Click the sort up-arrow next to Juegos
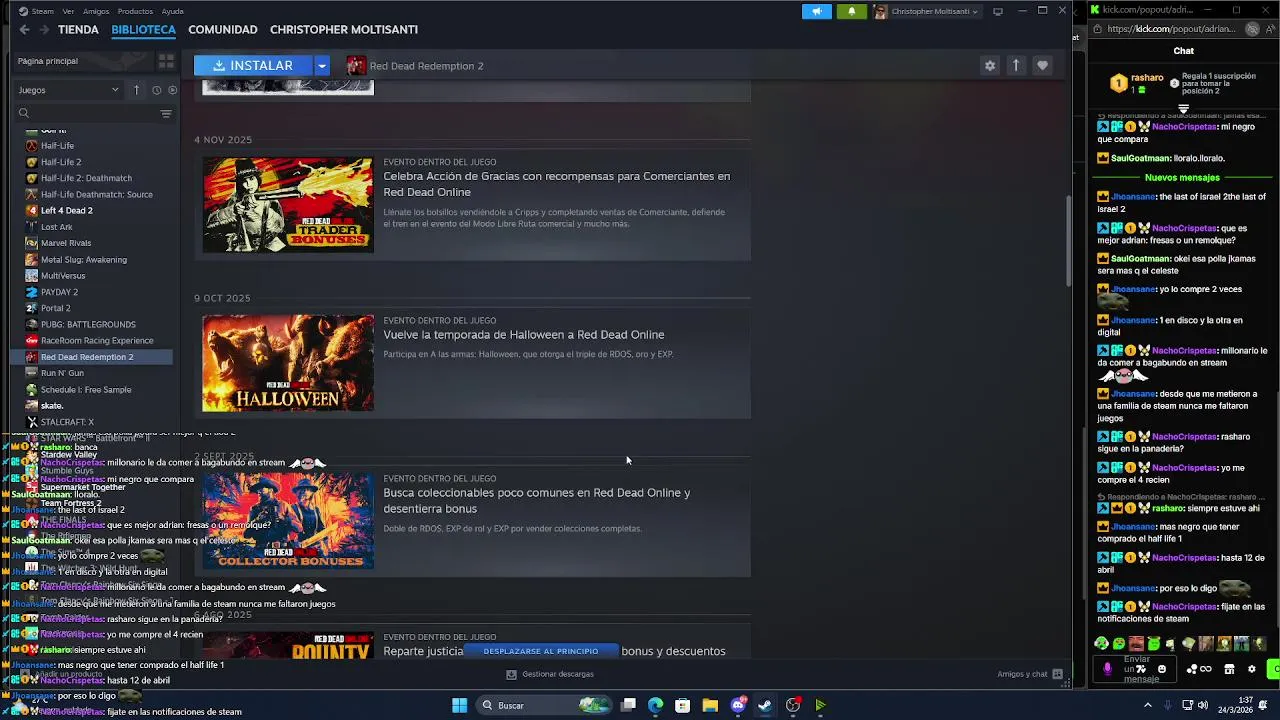Screen dimensions: 1280x720 click(x=137, y=90)
